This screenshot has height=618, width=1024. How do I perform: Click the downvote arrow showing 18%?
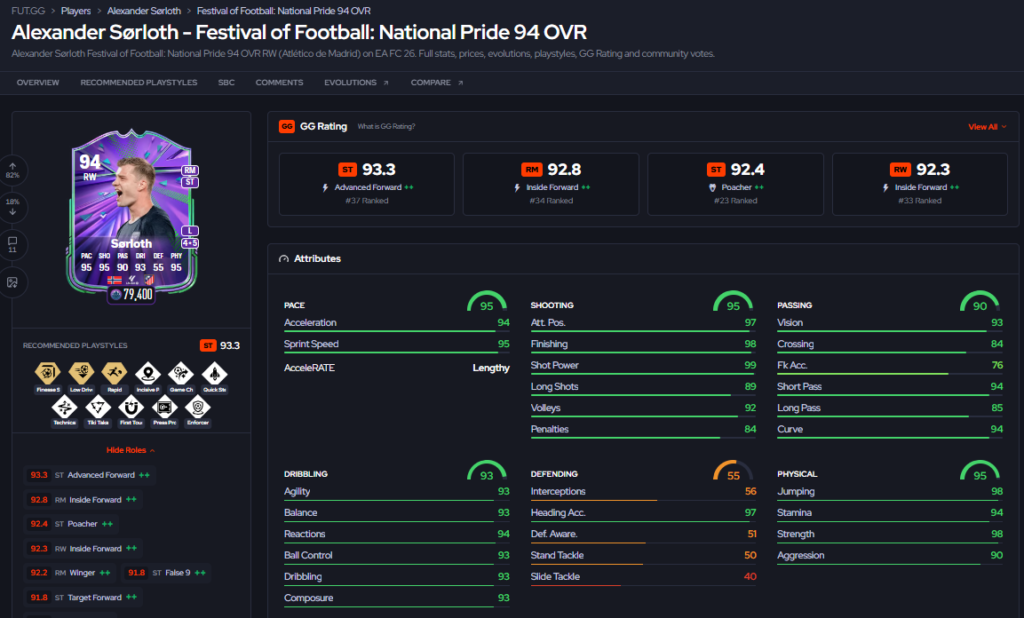pyautogui.click(x=12, y=207)
